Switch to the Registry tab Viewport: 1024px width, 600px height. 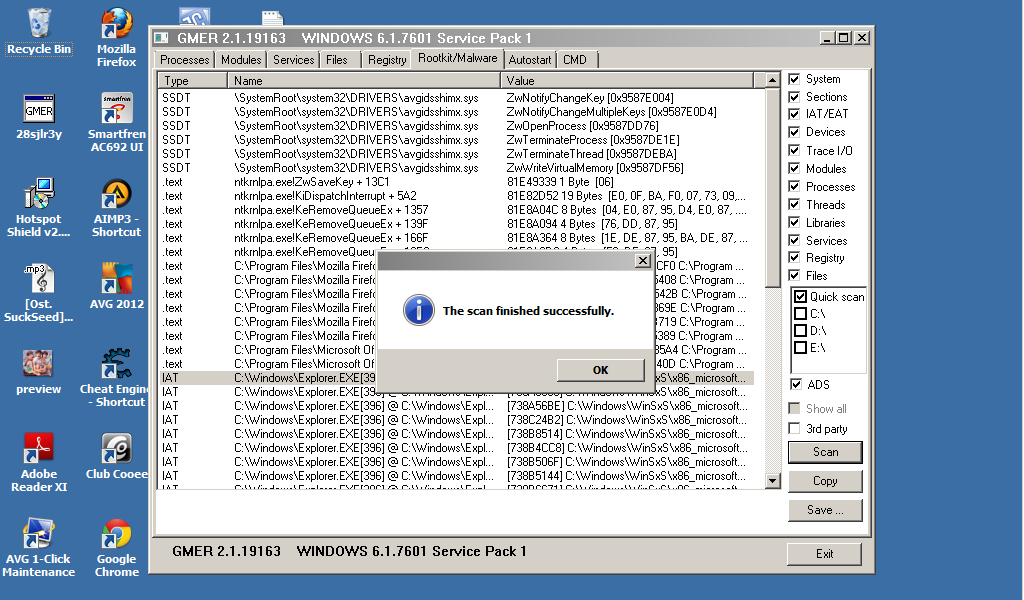tap(387, 59)
